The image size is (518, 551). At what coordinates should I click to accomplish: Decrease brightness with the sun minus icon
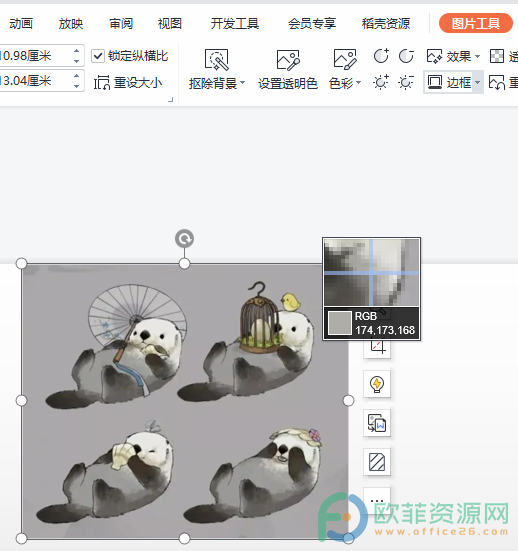point(406,83)
